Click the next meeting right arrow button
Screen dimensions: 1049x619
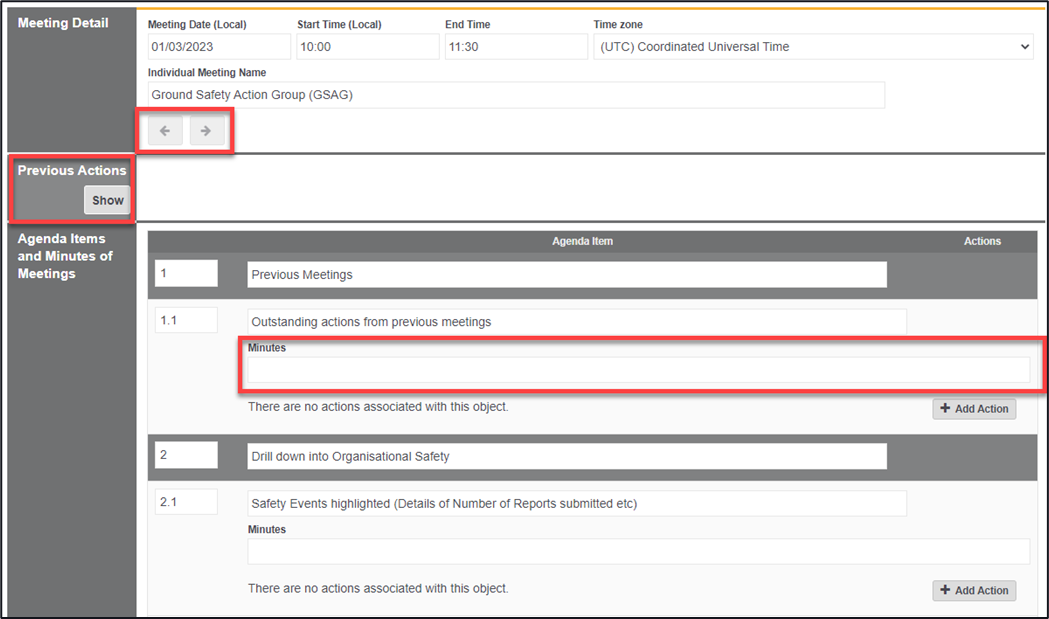pos(207,131)
